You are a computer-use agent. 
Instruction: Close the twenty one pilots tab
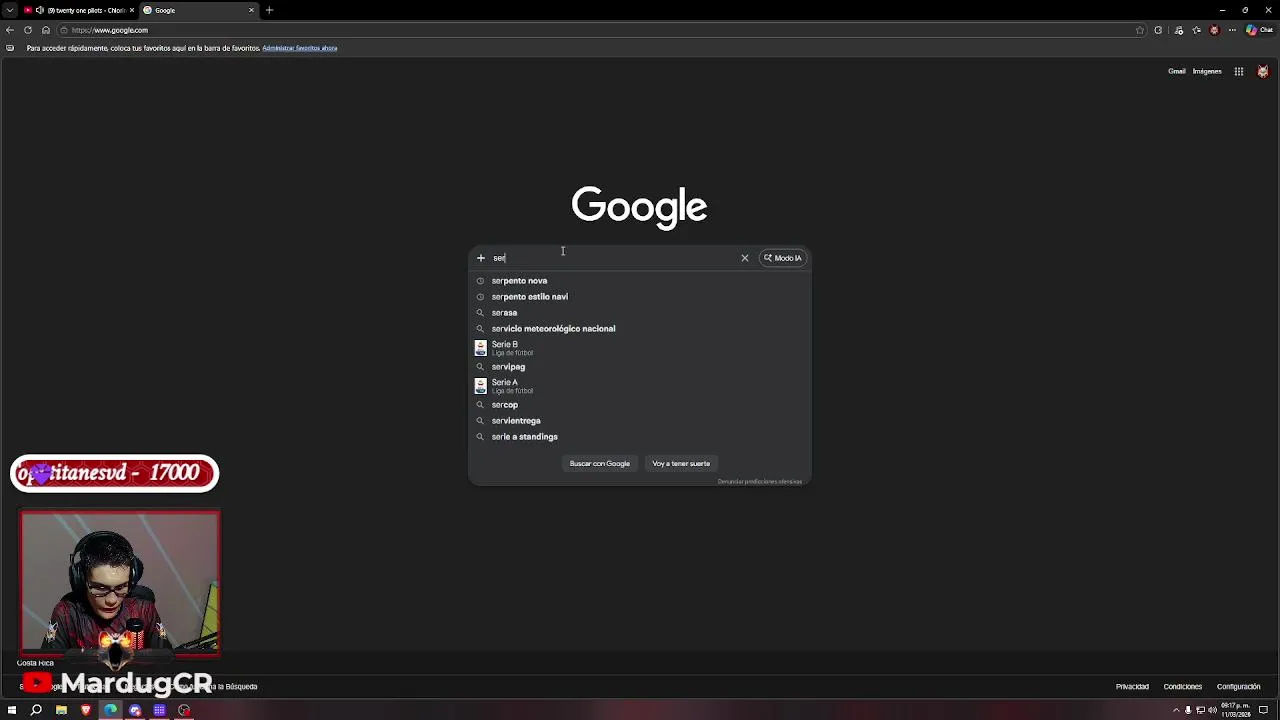[130, 10]
